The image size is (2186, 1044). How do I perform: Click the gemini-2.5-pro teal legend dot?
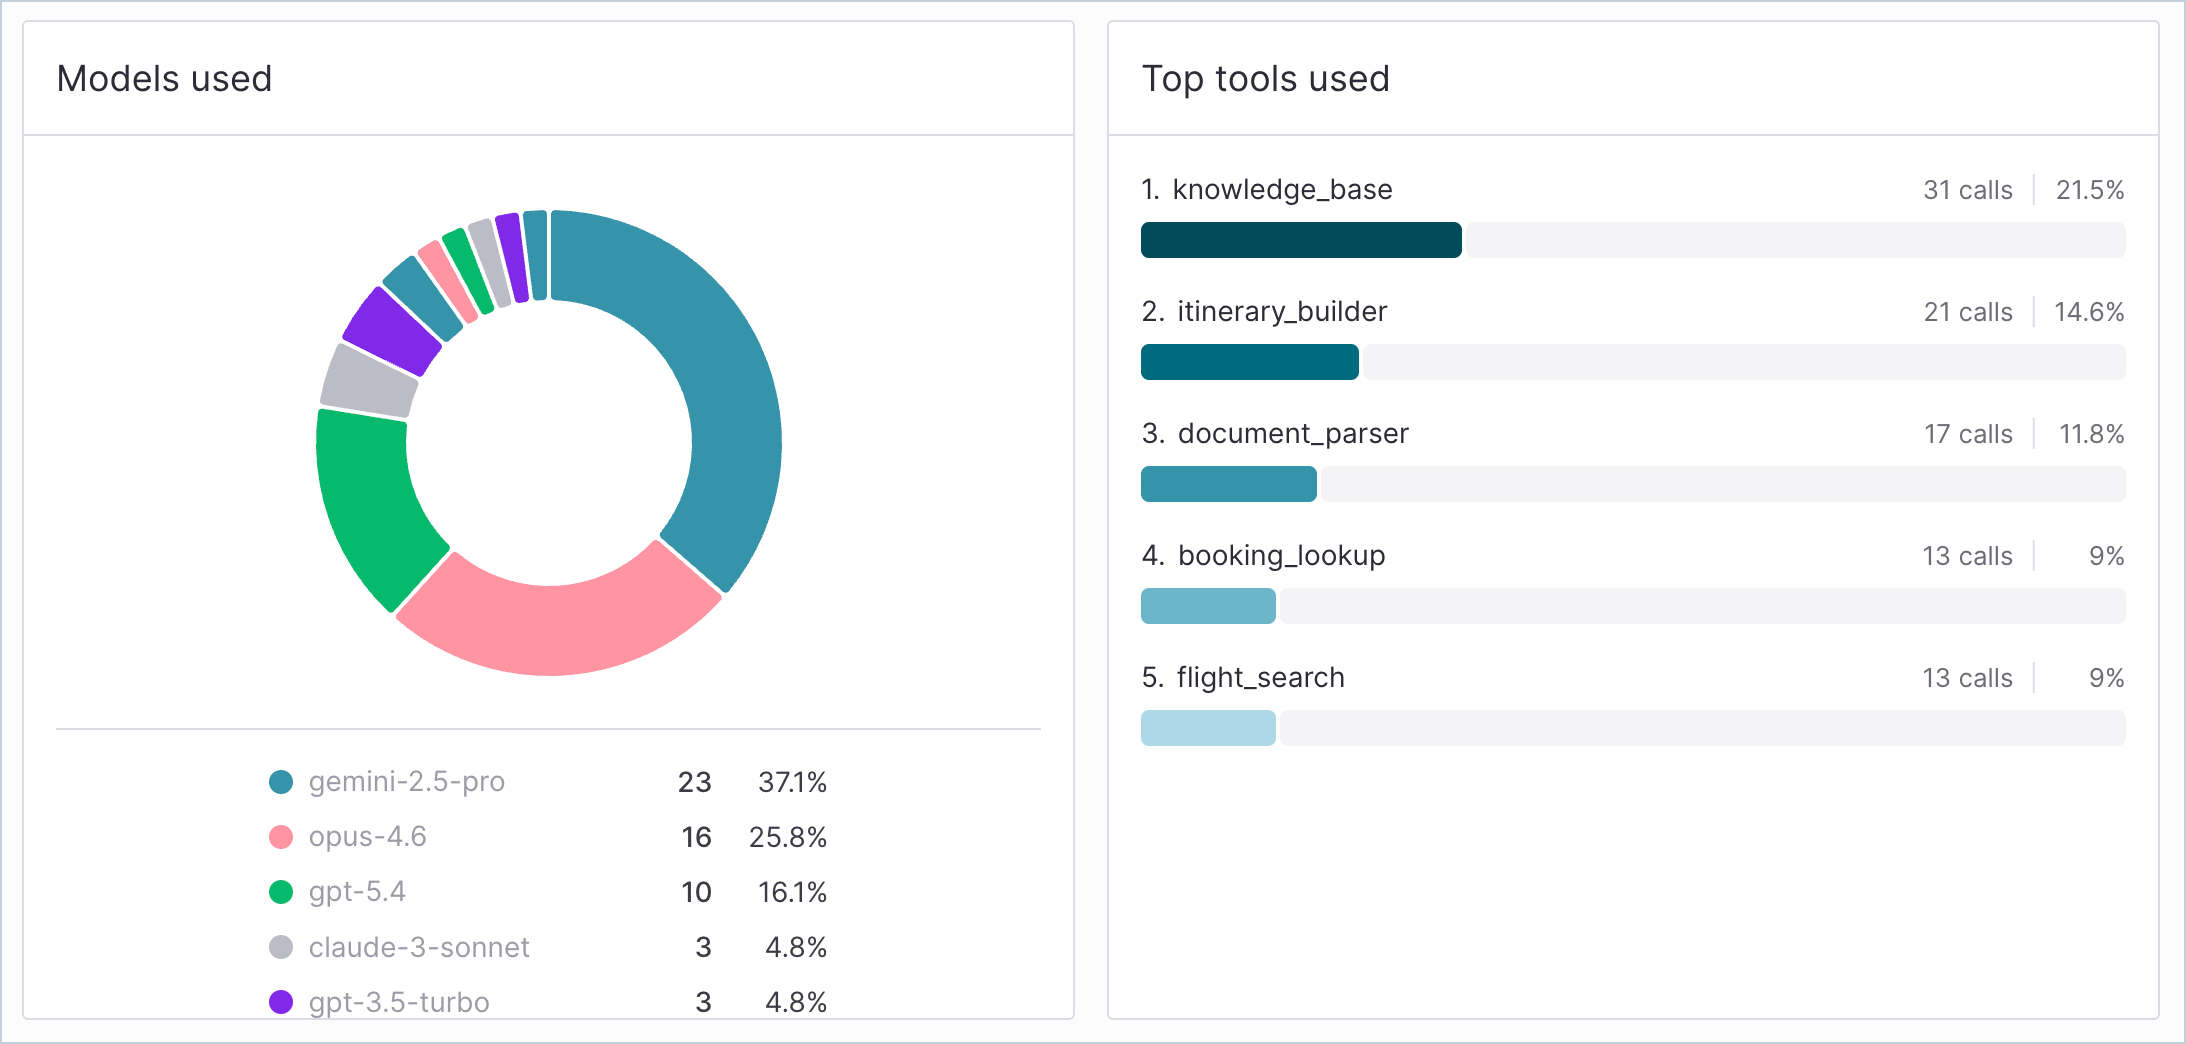click(281, 782)
